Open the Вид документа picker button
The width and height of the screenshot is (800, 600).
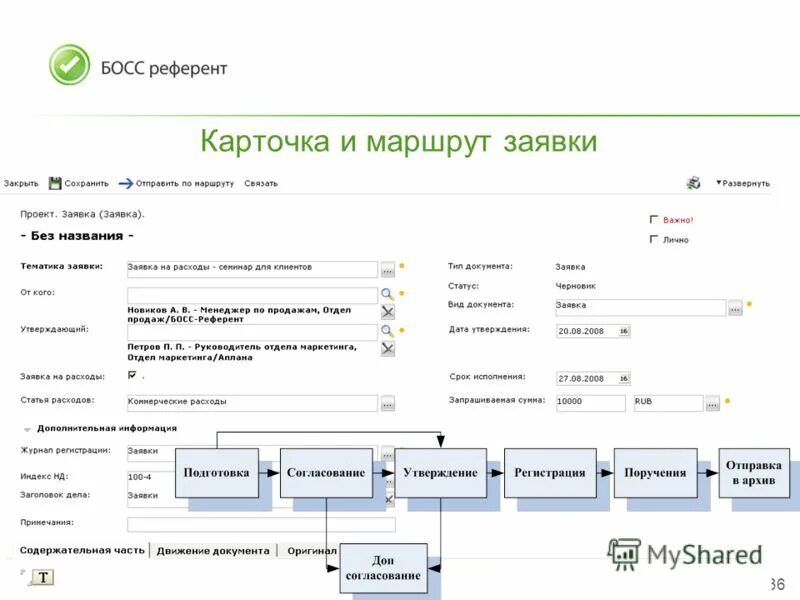(735, 306)
